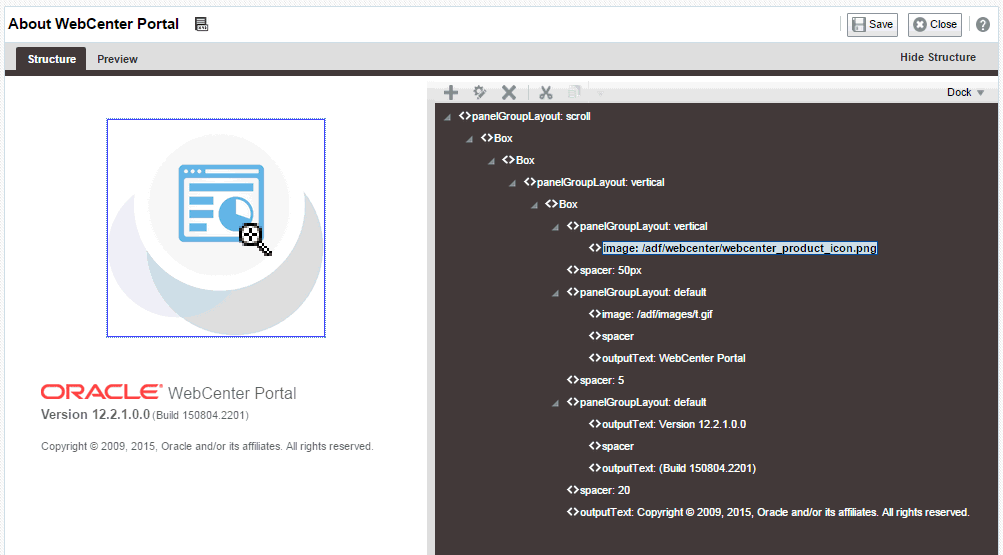
Task: Select spacer: 5 tree node
Action: pyautogui.click(x=602, y=380)
